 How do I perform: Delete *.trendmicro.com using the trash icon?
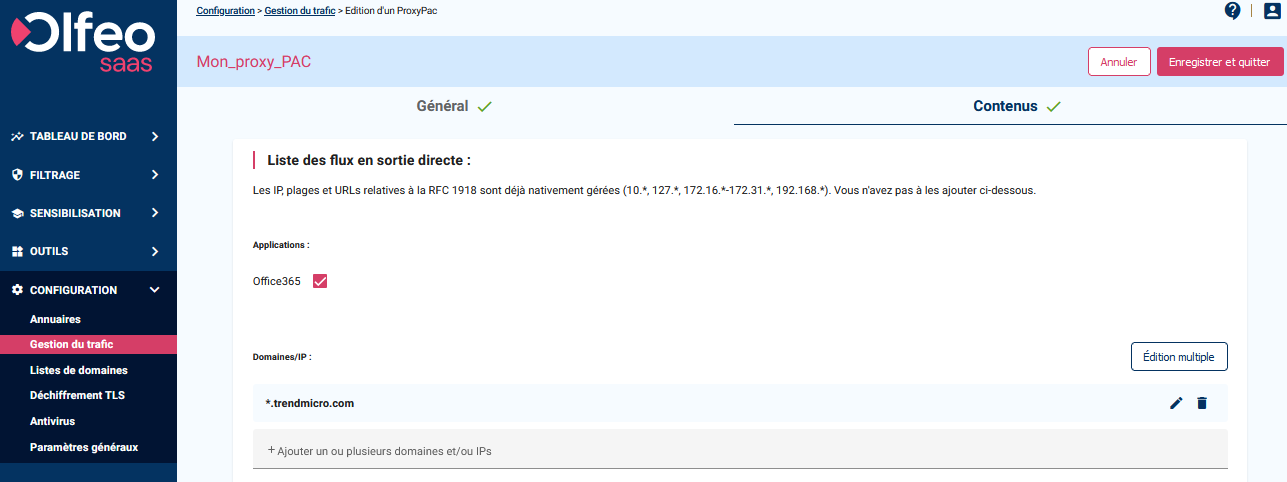tap(1202, 403)
